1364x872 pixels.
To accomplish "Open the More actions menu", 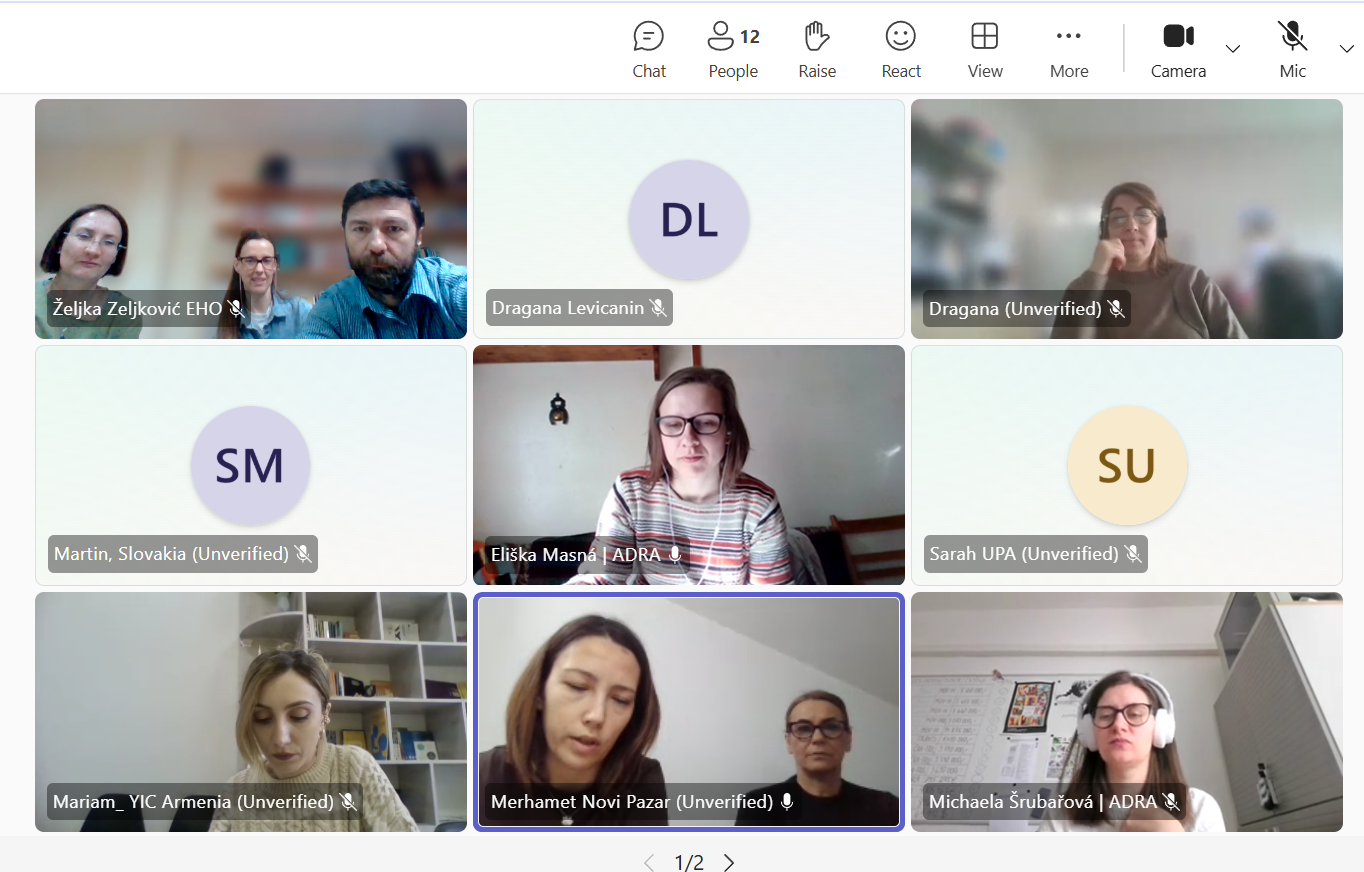I will coord(1069,50).
